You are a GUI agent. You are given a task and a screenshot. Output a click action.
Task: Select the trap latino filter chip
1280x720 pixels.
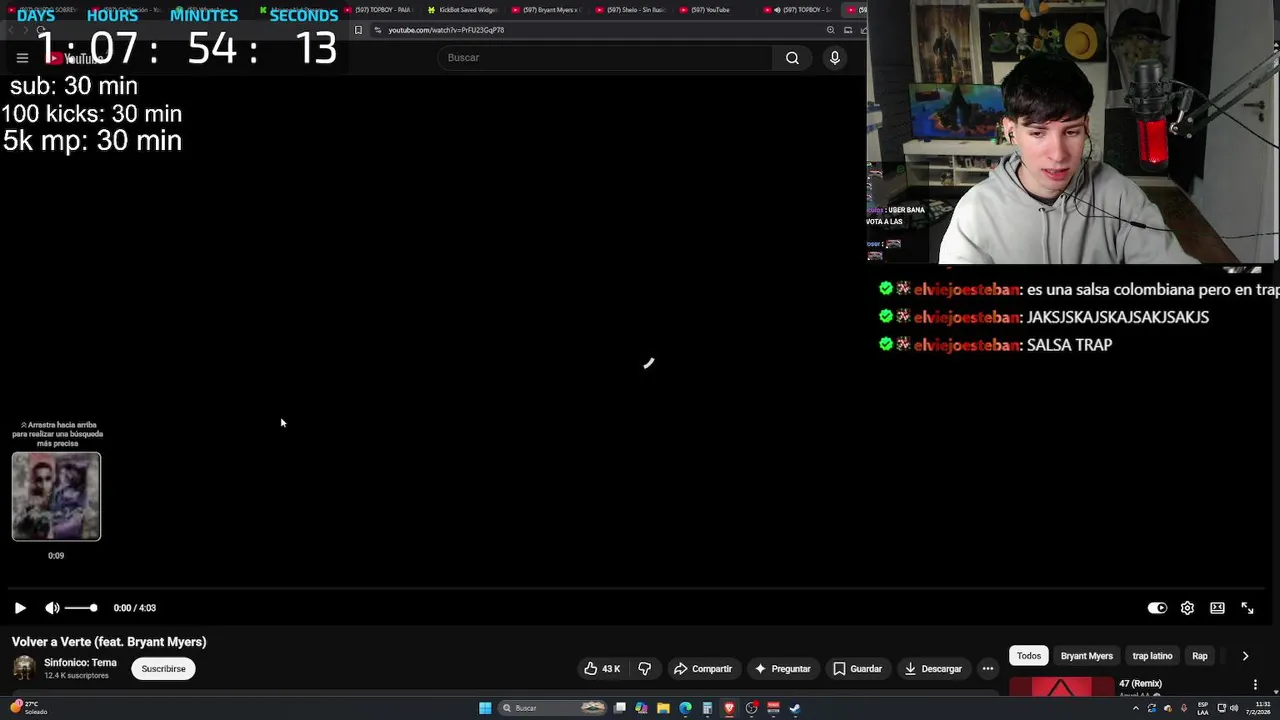[x=1152, y=656]
